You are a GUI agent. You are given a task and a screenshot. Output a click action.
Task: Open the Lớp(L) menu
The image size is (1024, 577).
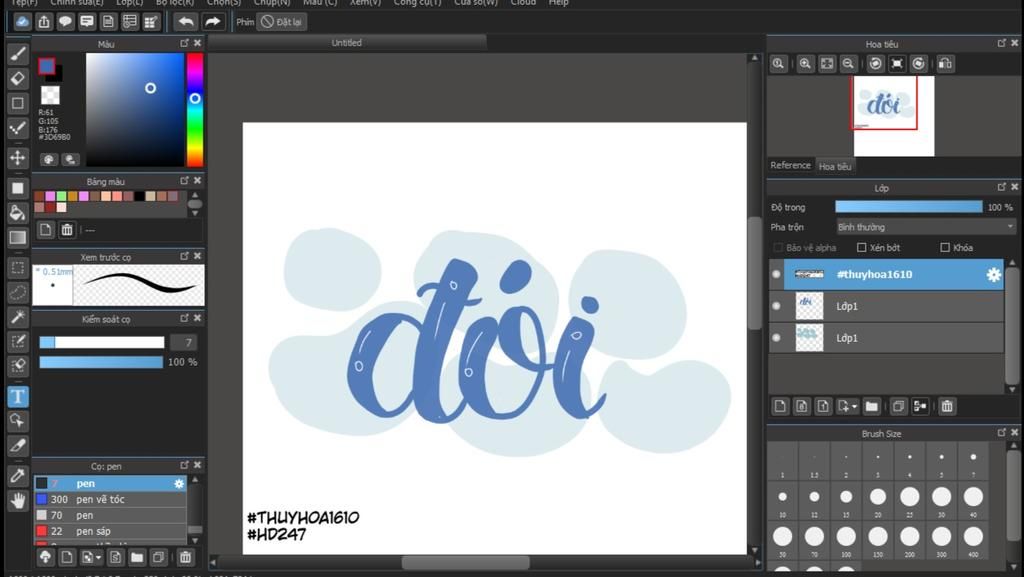pyautogui.click(x=129, y=3)
